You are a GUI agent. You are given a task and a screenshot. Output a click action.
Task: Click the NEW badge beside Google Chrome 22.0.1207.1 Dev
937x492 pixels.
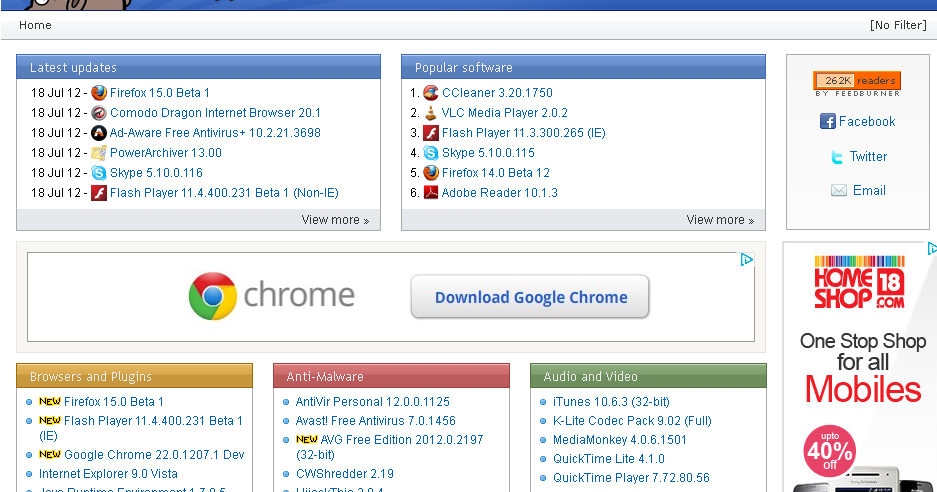click(50, 454)
